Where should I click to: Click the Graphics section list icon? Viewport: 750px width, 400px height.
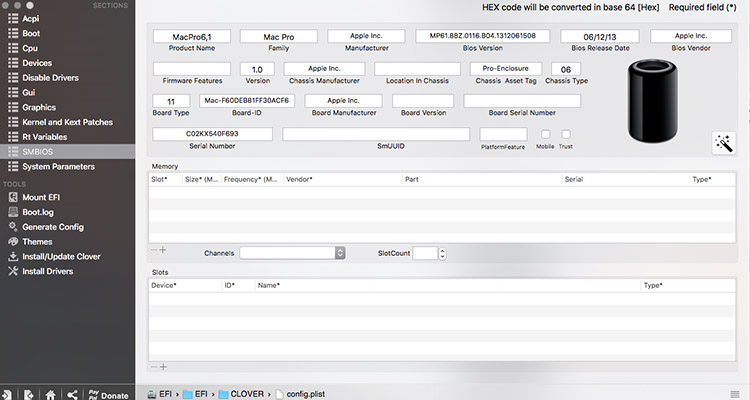coord(13,107)
